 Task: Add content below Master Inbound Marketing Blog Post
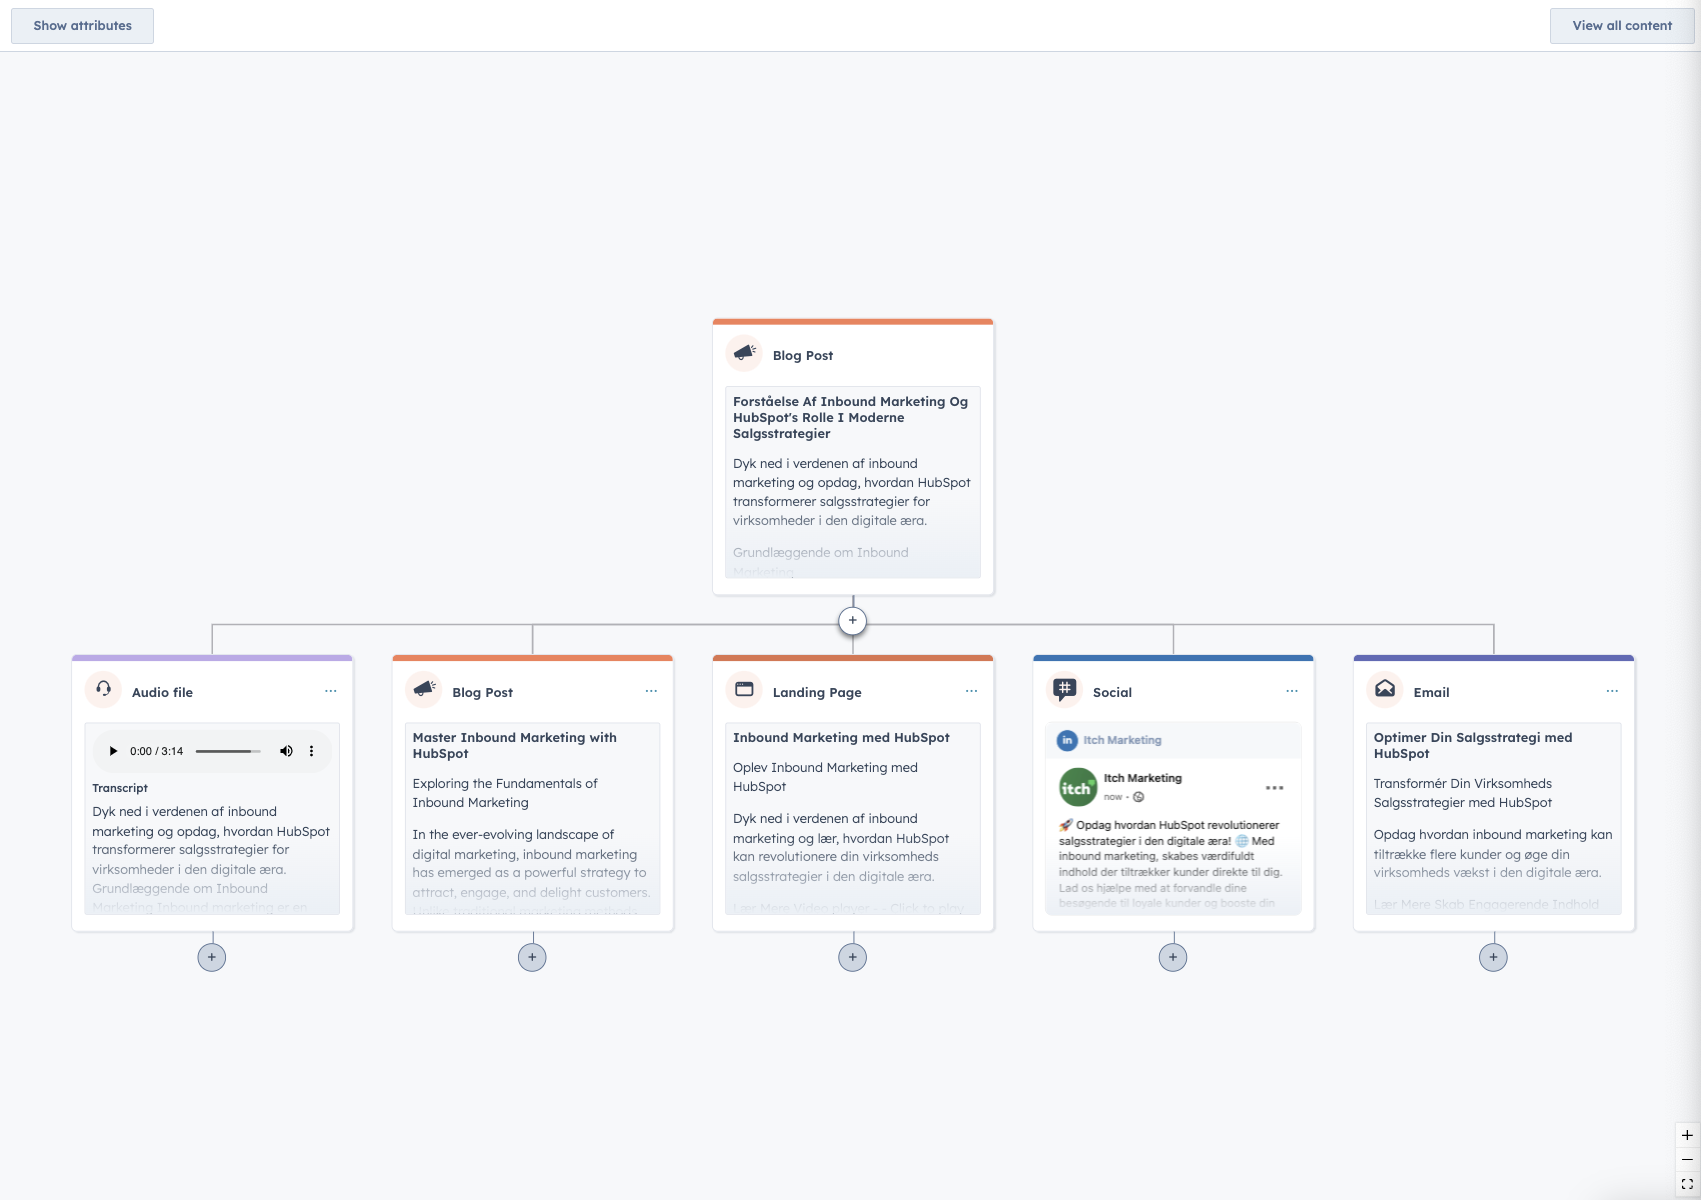click(x=532, y=957)
